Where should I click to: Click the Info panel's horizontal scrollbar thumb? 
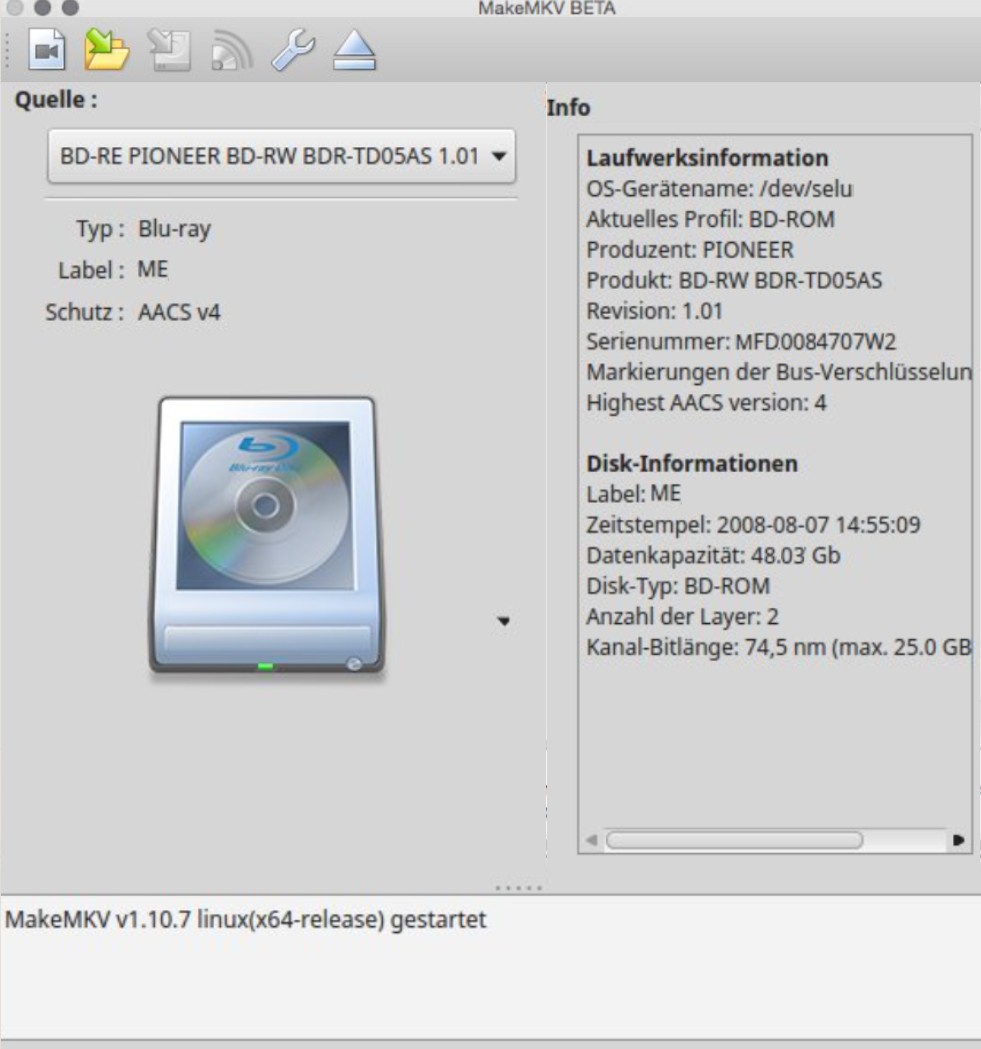tap(734, 840)
